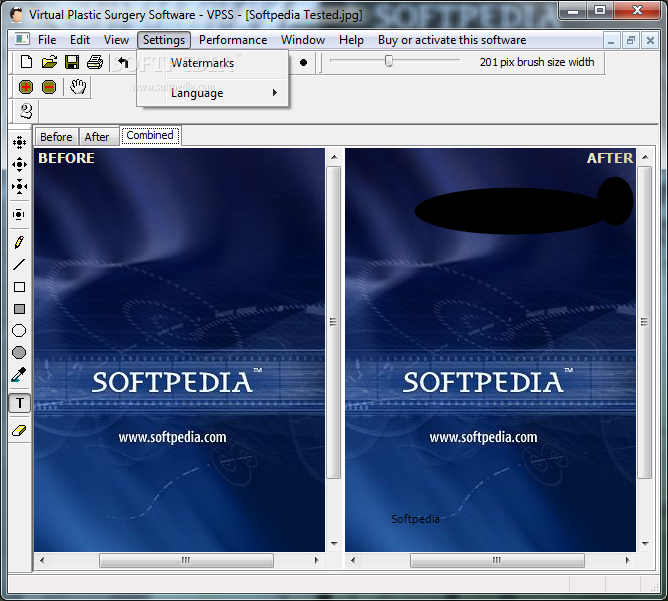Click scroll left arrow of After pane
Viewport: 668px width, 601px height.
[x=353, y=560]
